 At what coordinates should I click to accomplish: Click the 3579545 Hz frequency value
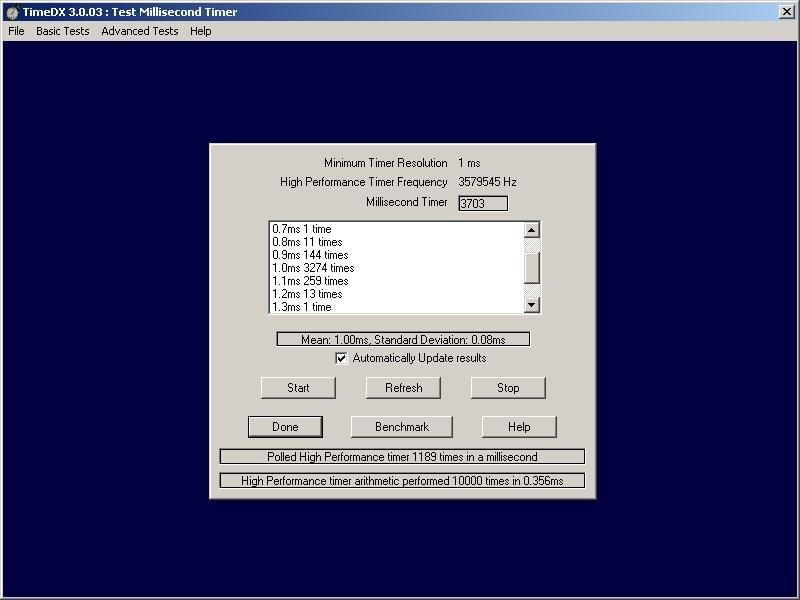pyautogui.click(x=487, y=182)
